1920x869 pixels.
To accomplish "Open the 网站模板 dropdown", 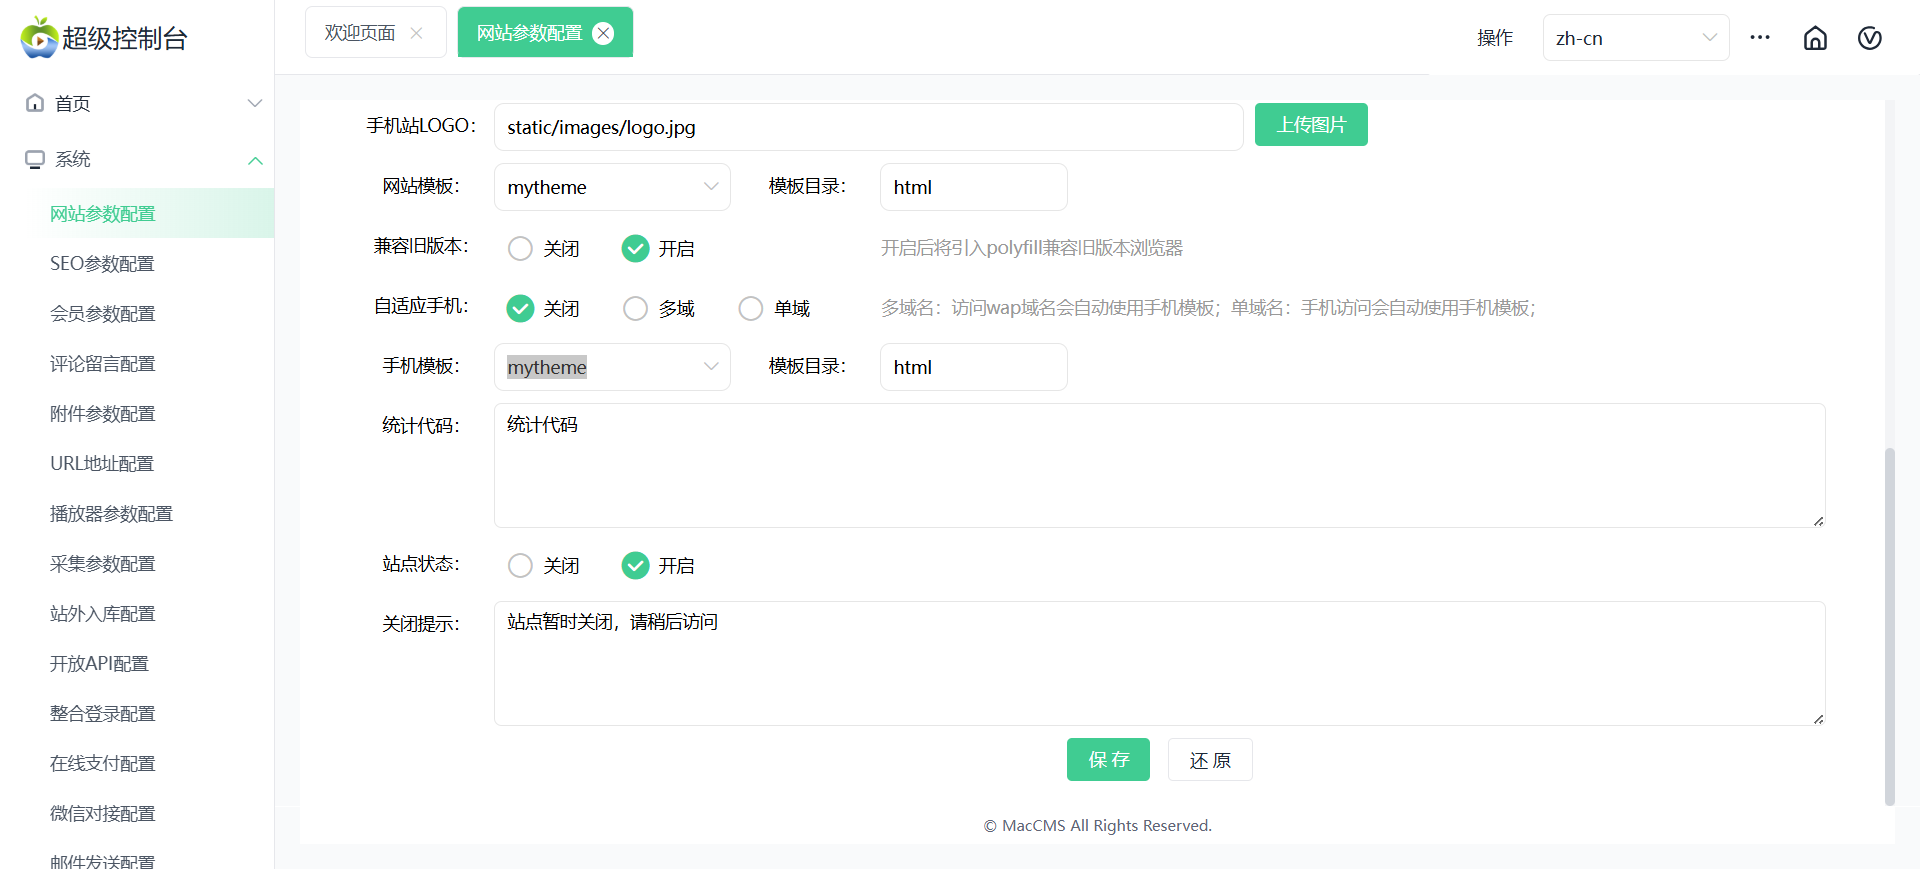I will click(612, 187).
